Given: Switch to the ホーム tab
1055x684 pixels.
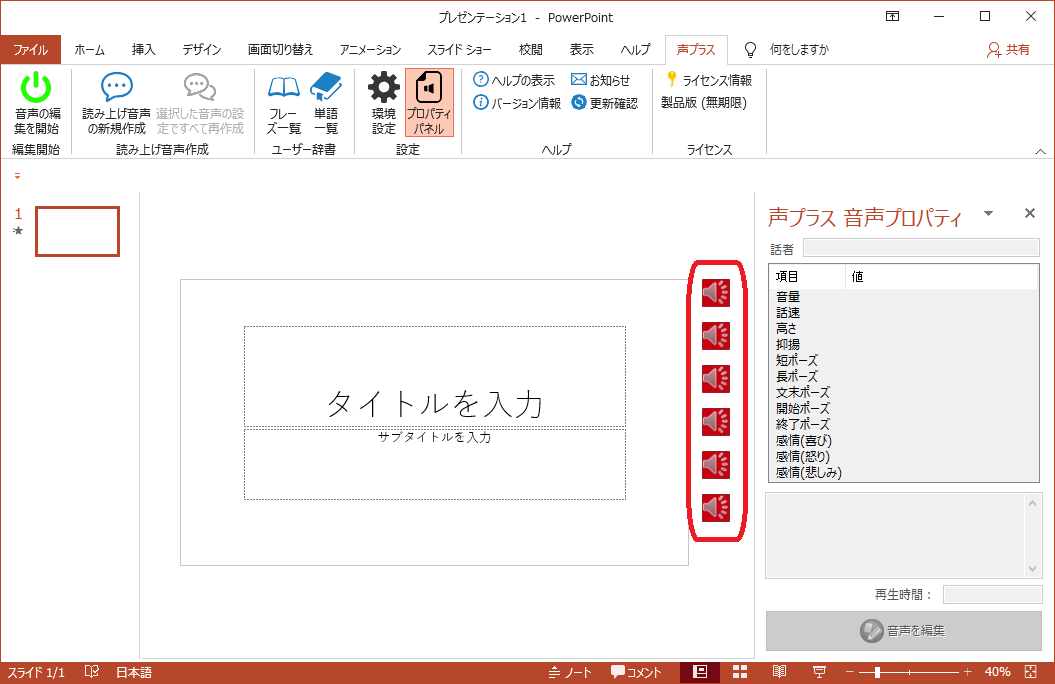Looking at the screenshot, I should (89, 50).
